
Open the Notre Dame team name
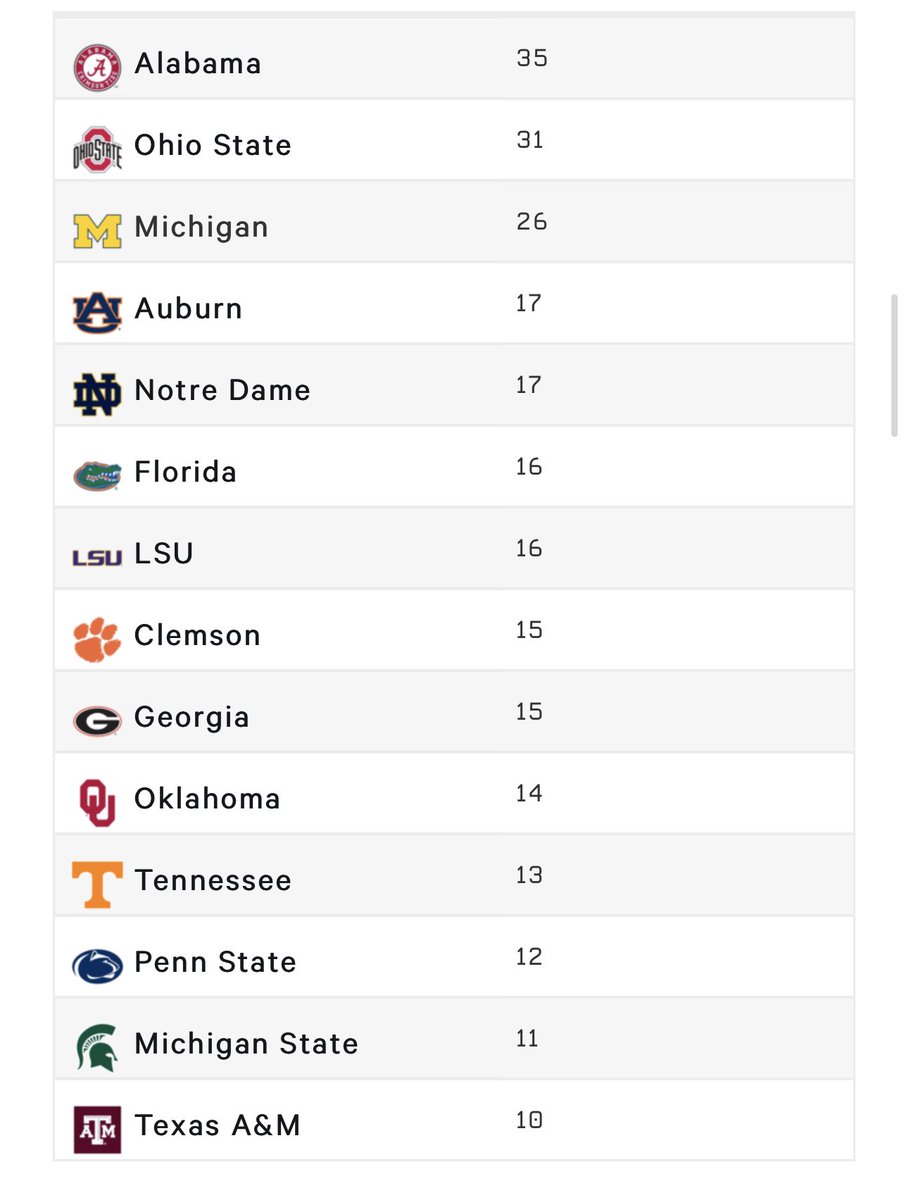pyautogui.click(x=222, y=390)
